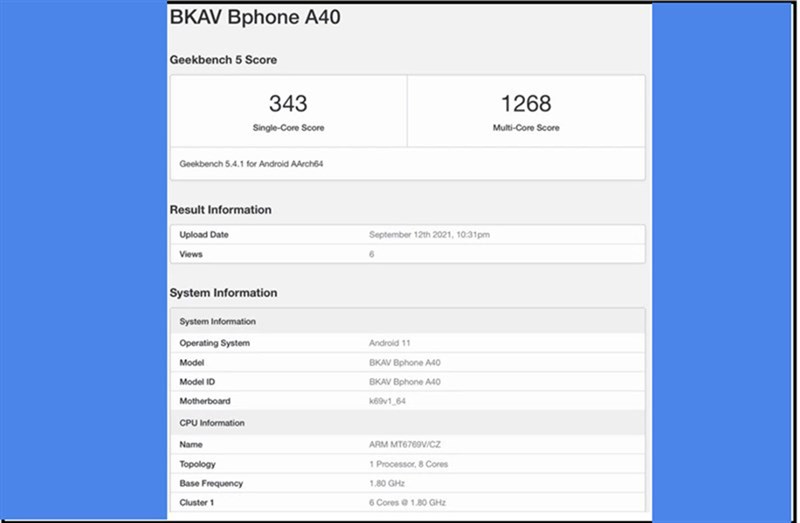Select the September 12th 2021 upload date value
The image size is (800, 523).
click(x=429, y=235)
